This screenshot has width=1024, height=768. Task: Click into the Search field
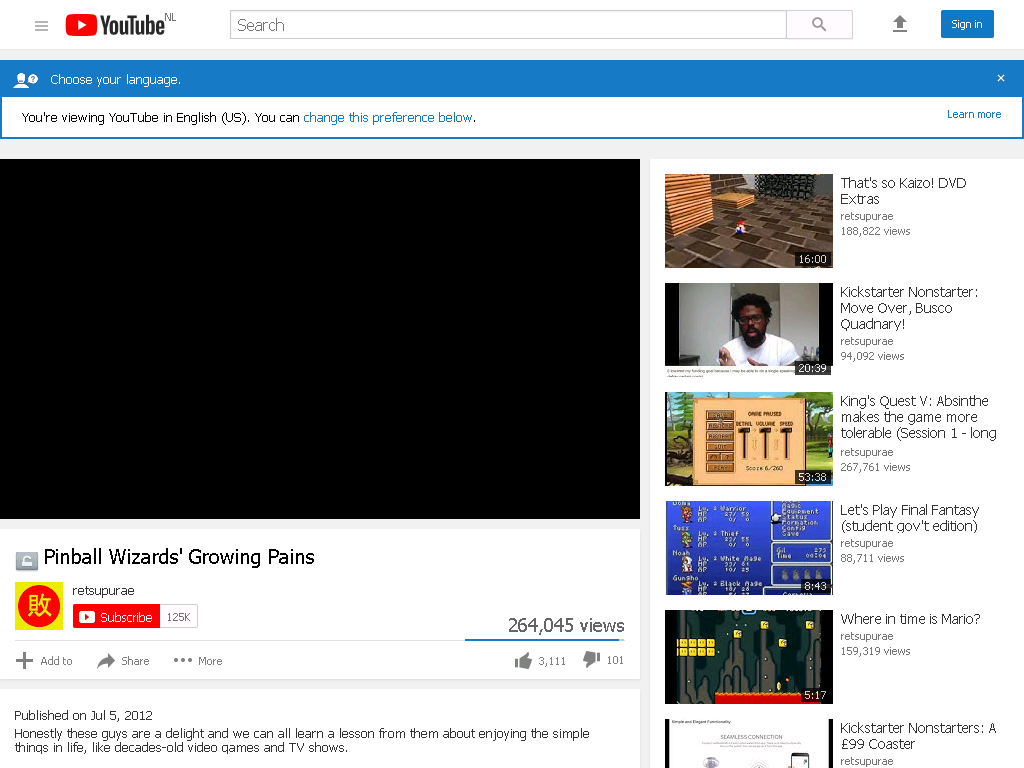tap(508, 25)
